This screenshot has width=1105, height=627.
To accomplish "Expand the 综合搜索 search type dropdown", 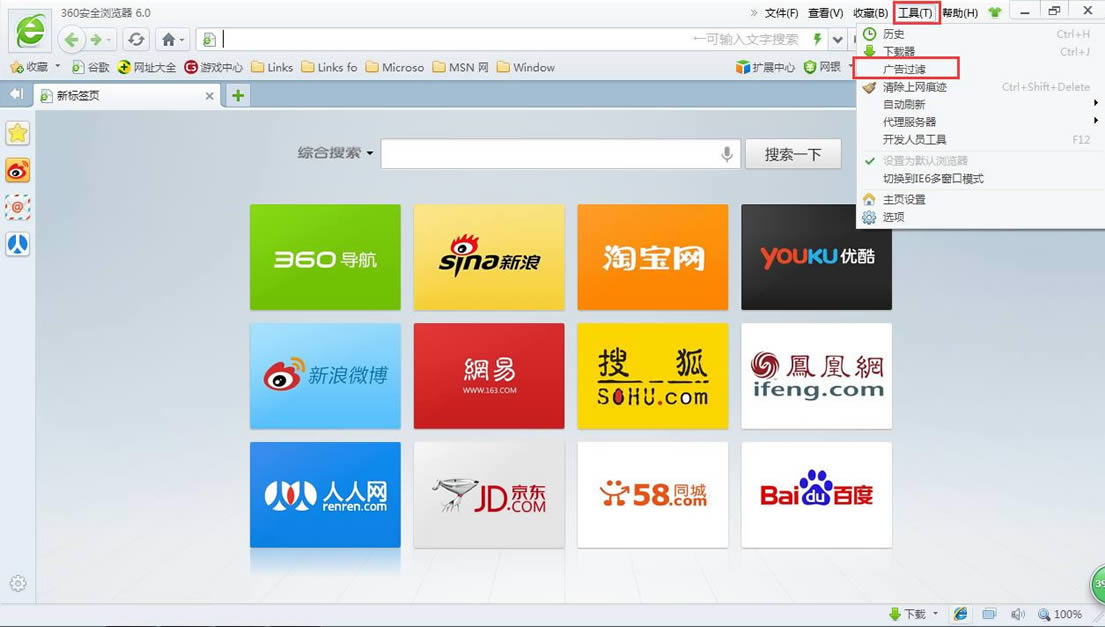I will [x=335, y=153].
